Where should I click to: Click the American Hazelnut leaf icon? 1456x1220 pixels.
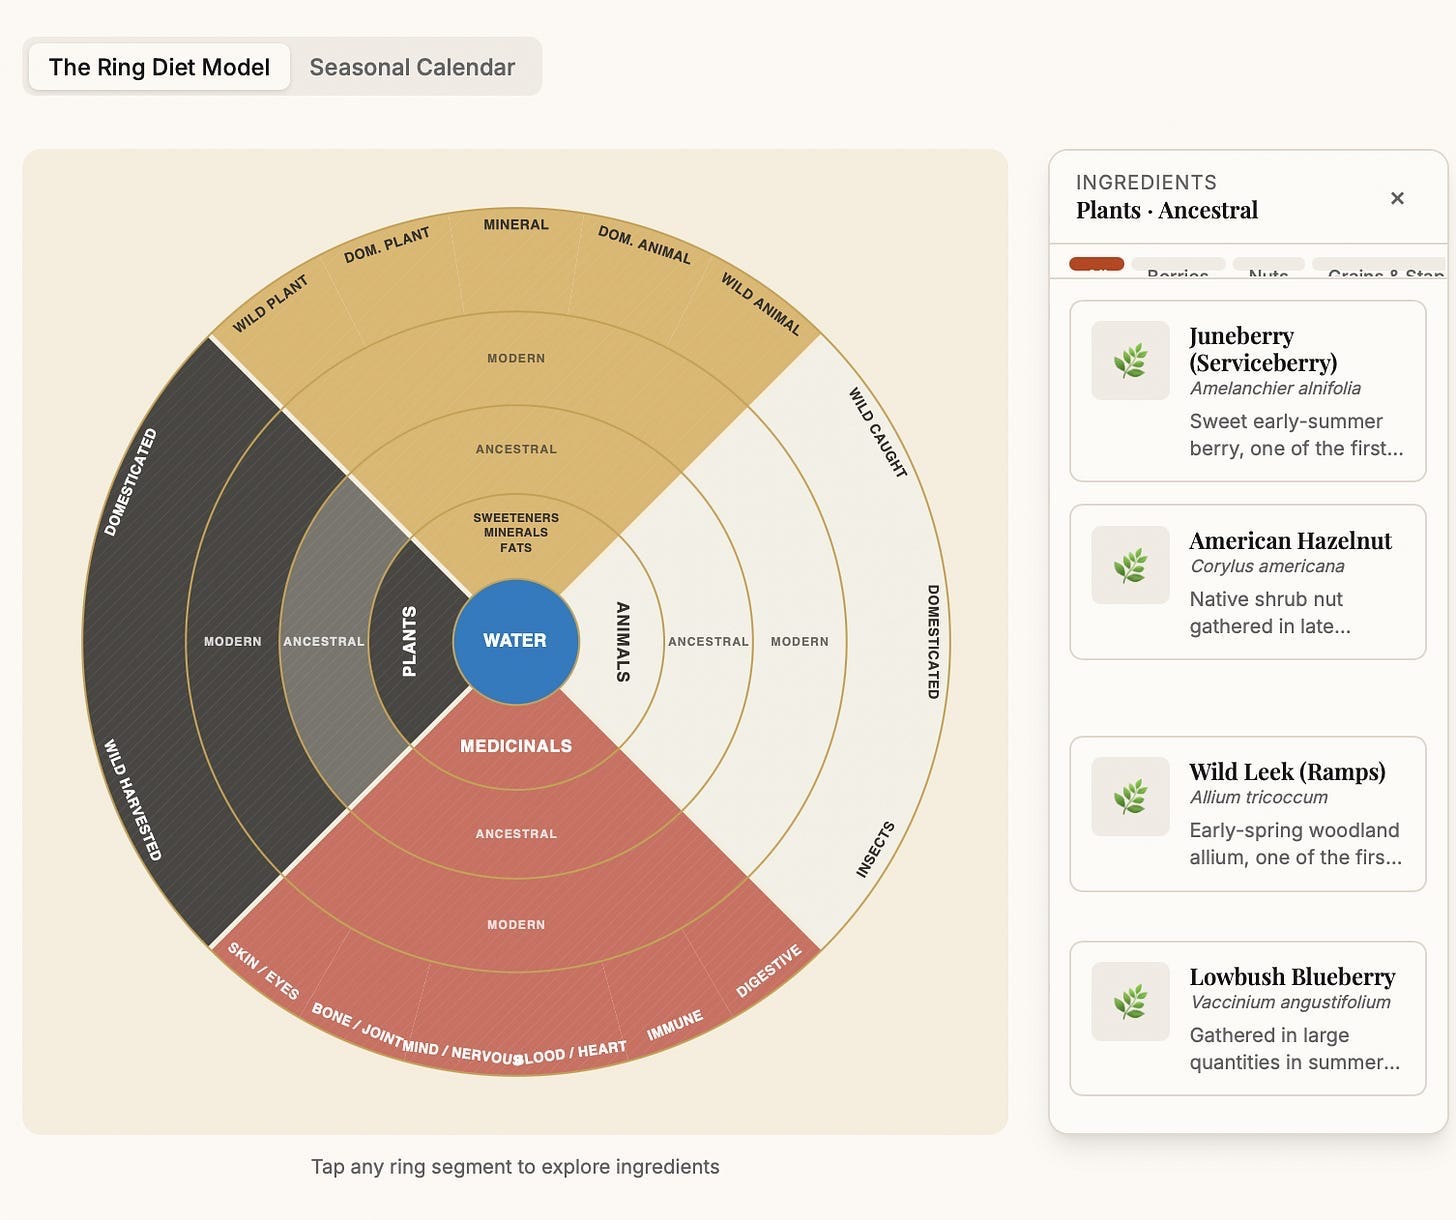tap(1130, 565)
